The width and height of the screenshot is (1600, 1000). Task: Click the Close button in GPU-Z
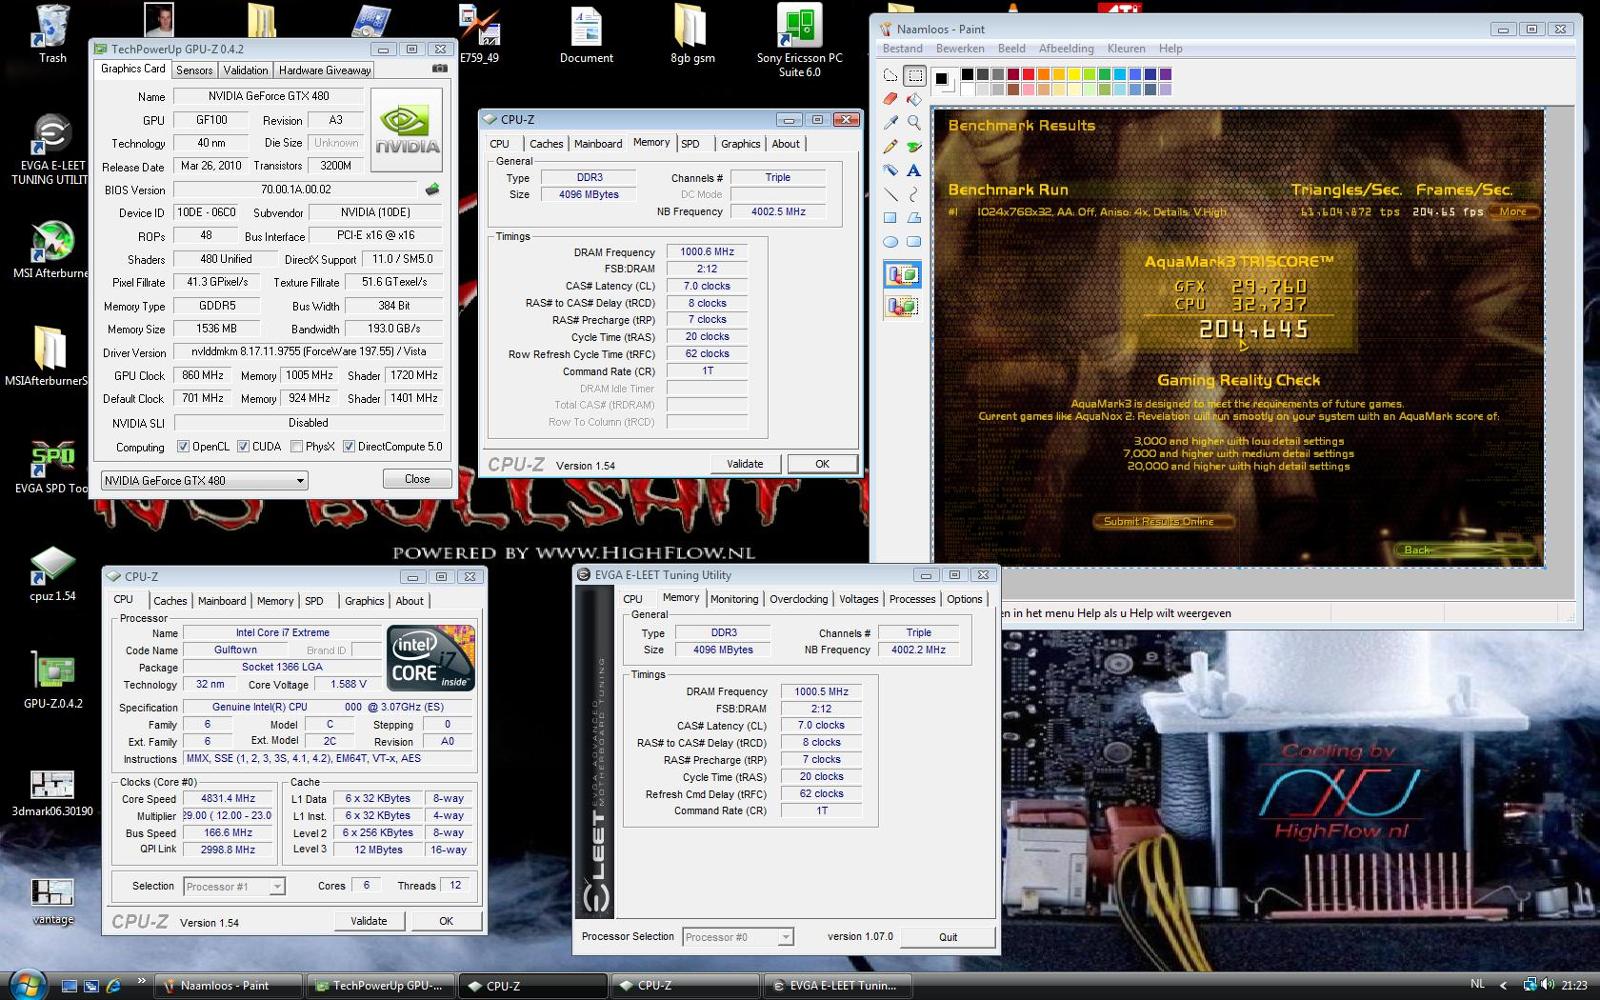417,479
